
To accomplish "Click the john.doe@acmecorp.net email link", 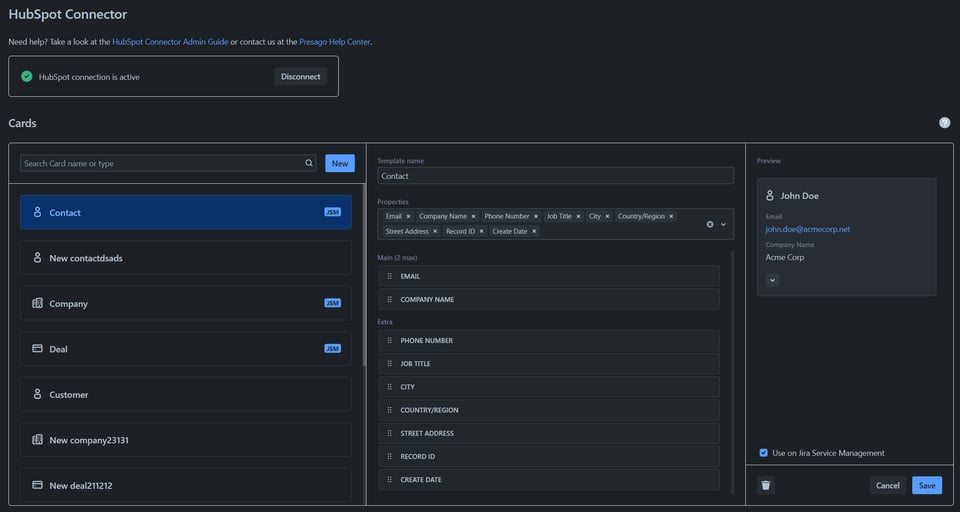I will (808, 229).
